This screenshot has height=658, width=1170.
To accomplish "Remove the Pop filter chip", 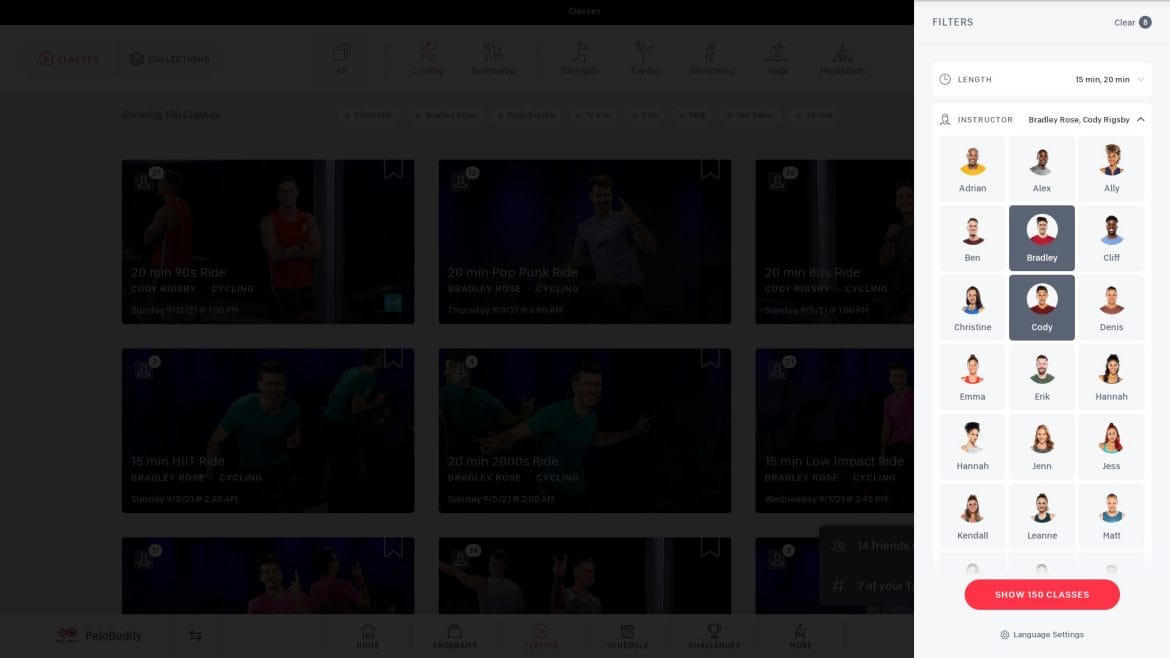I will pos(645,115).
